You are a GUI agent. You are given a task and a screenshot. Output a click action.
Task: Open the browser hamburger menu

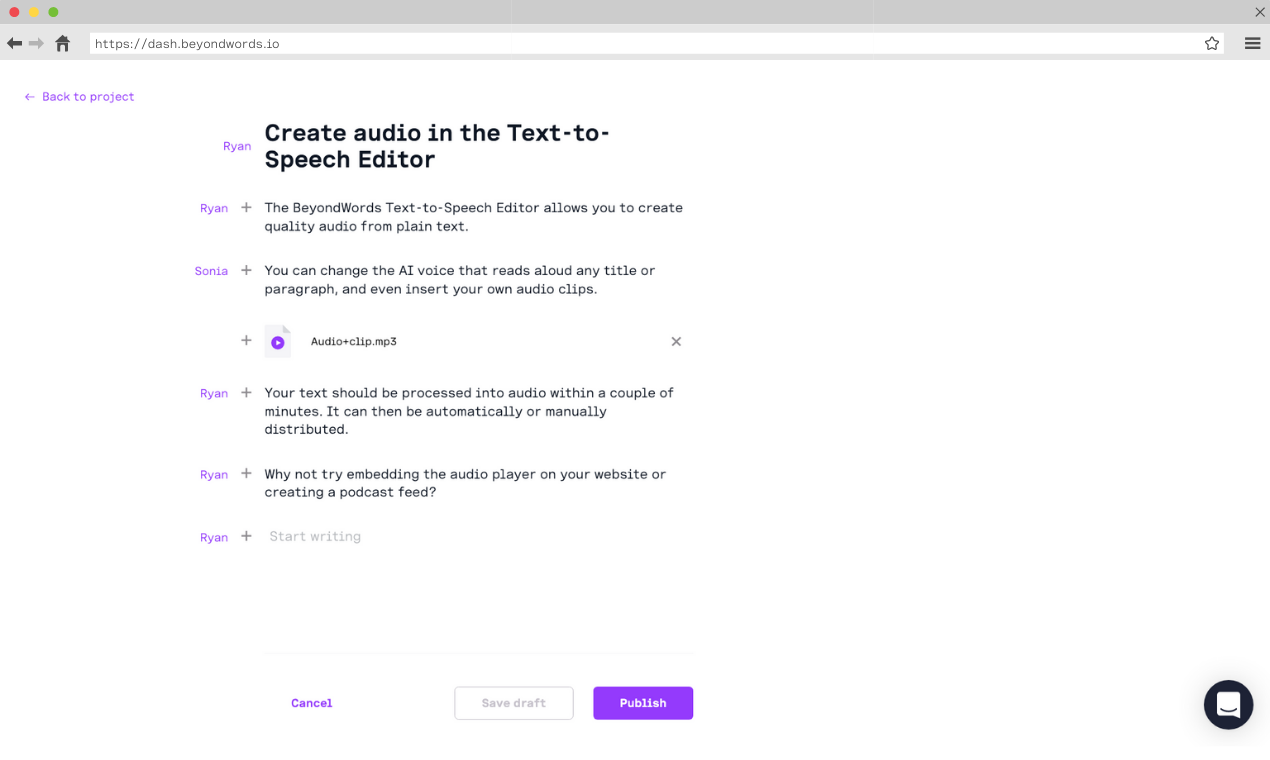coord(1252,43)
